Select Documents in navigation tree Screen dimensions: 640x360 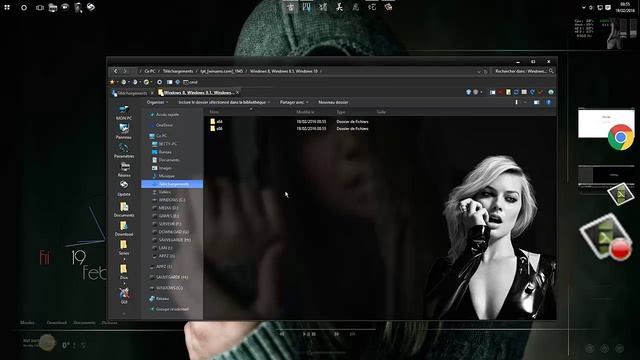tap(165, 160)
